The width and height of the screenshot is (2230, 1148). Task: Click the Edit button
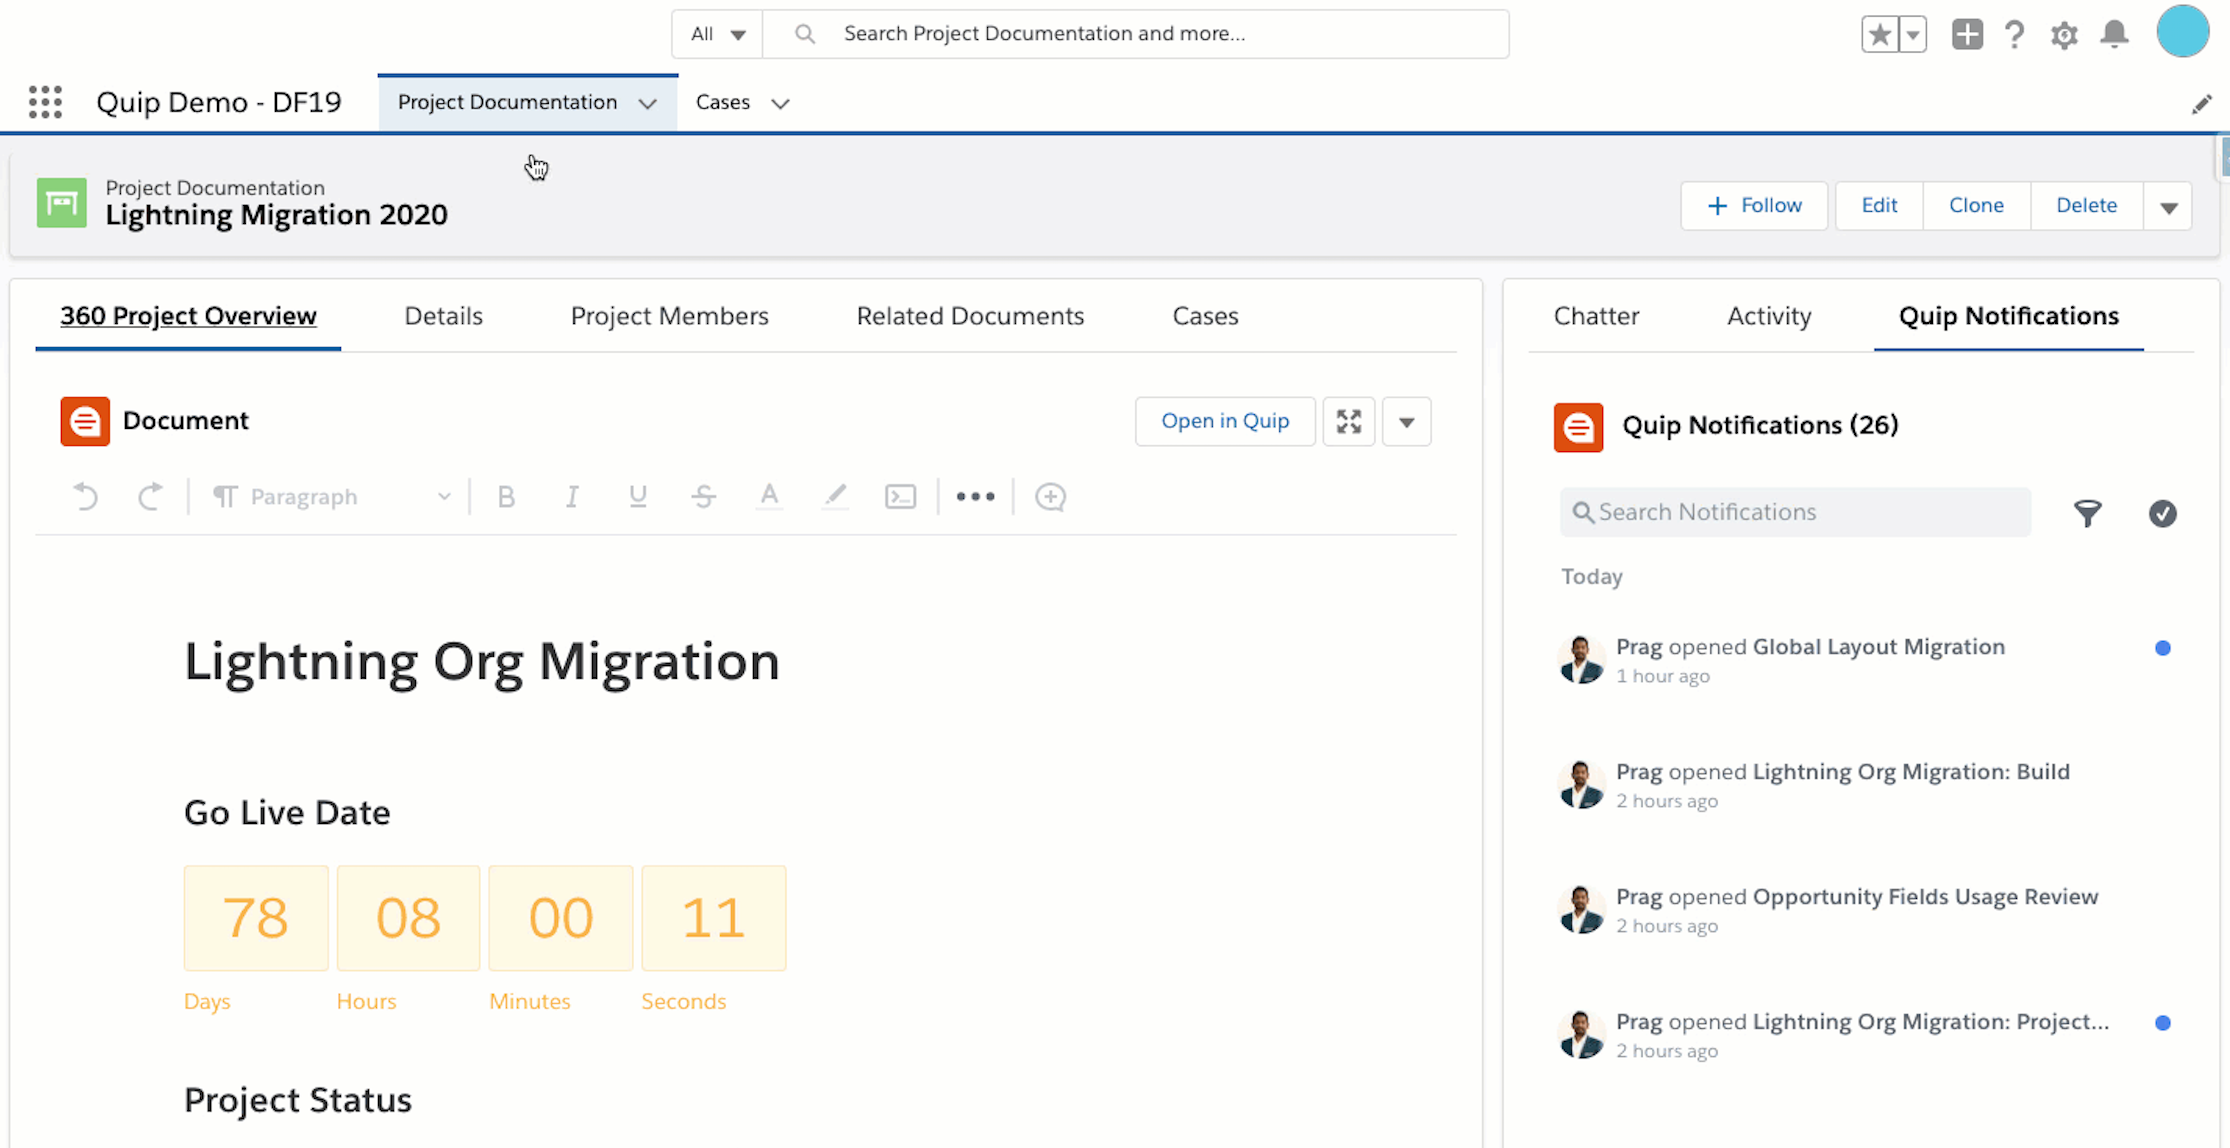coord(1879,205)
